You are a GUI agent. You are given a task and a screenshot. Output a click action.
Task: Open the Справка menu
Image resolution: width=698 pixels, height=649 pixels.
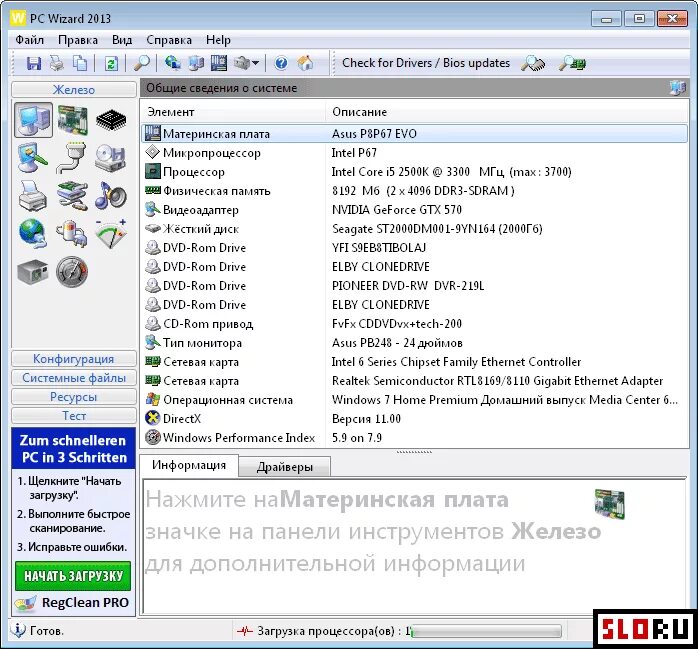pos(169,40)
